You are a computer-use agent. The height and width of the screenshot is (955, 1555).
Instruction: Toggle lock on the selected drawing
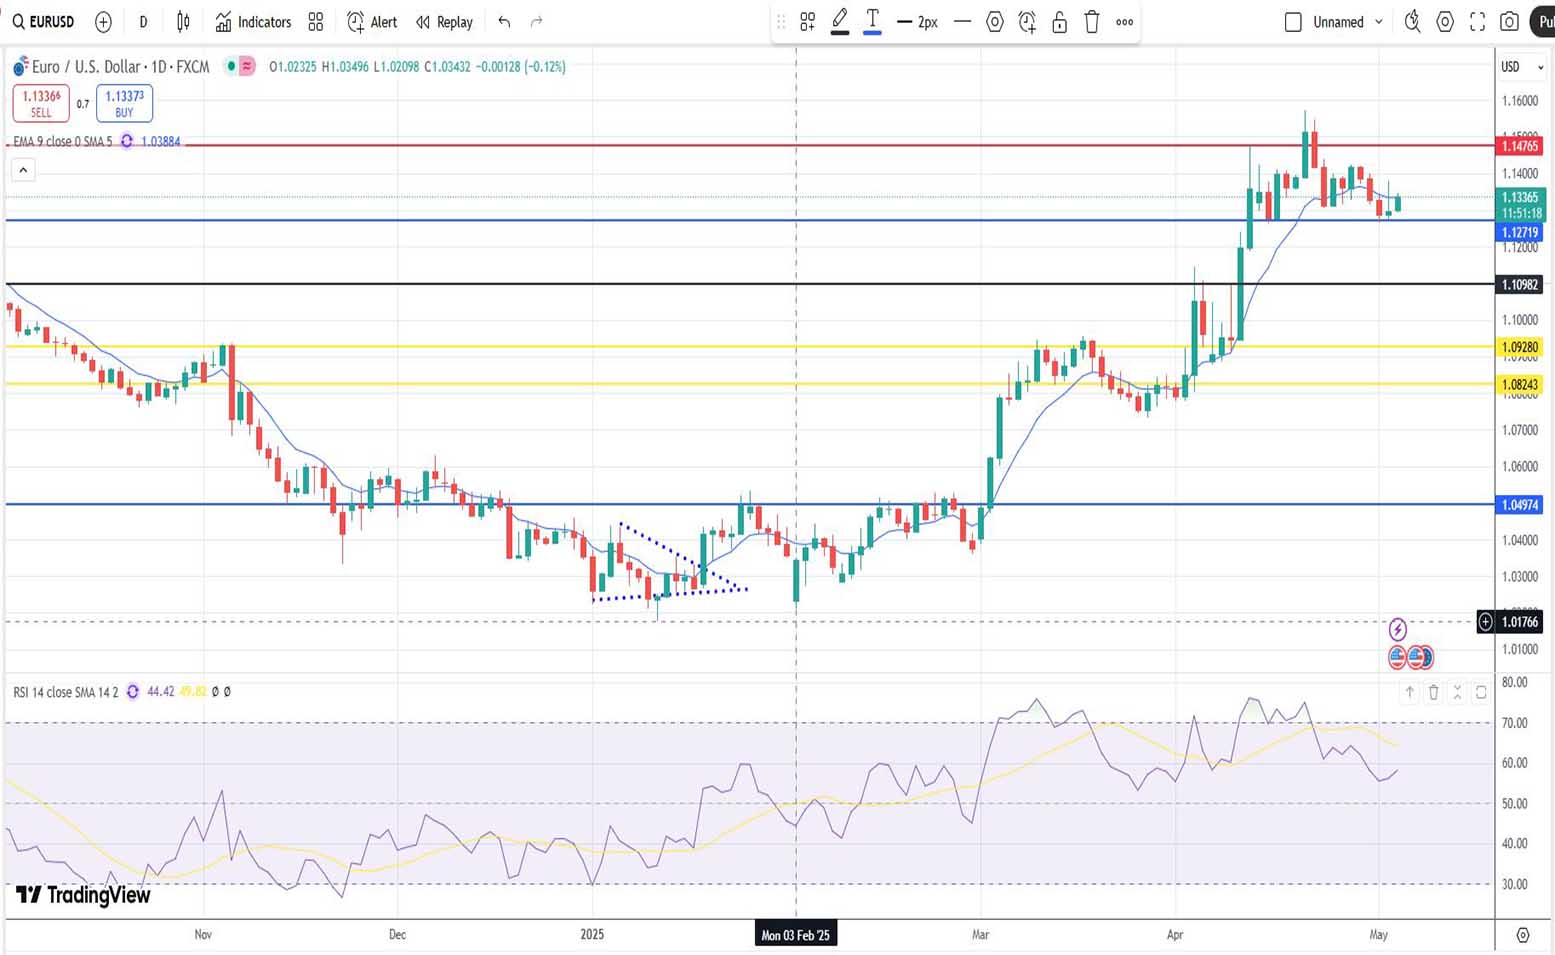tap(1059, 22)
